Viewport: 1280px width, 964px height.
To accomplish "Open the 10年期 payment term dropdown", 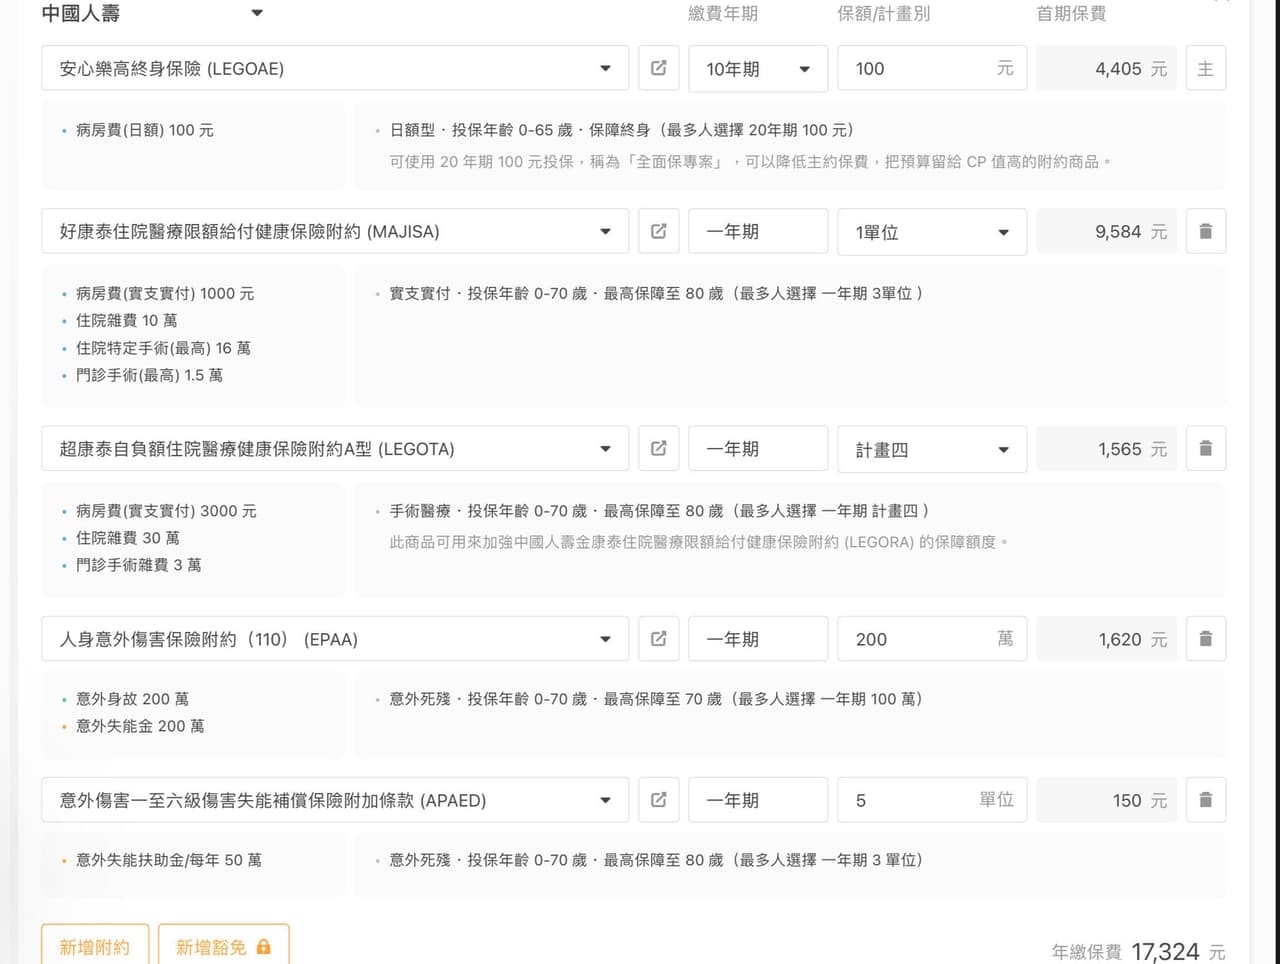I will pyautogui.click(x=757, y=68).
